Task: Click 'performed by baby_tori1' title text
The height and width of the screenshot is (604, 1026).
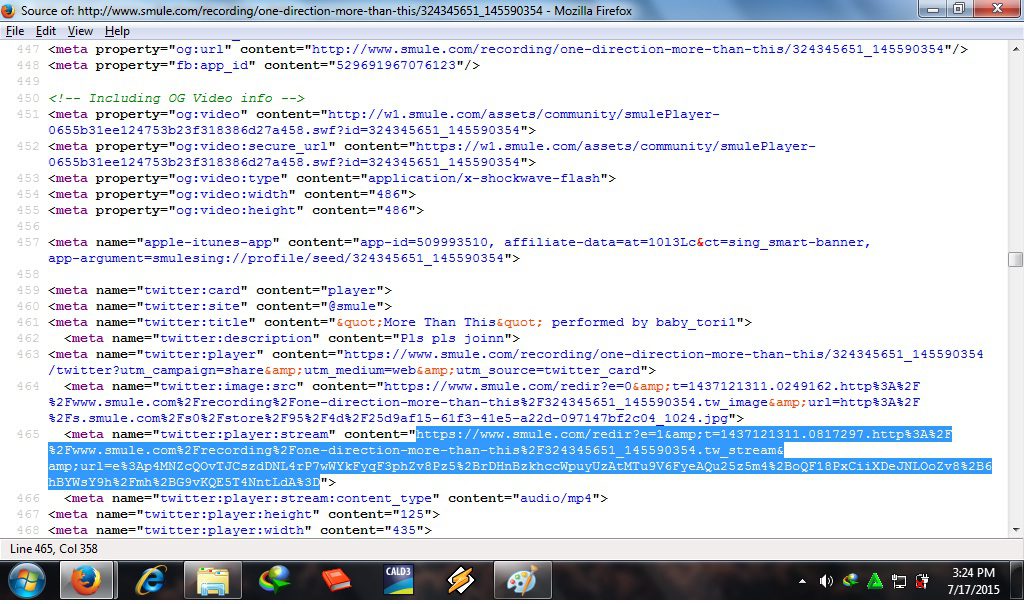Action: click(x=643, y=323)
